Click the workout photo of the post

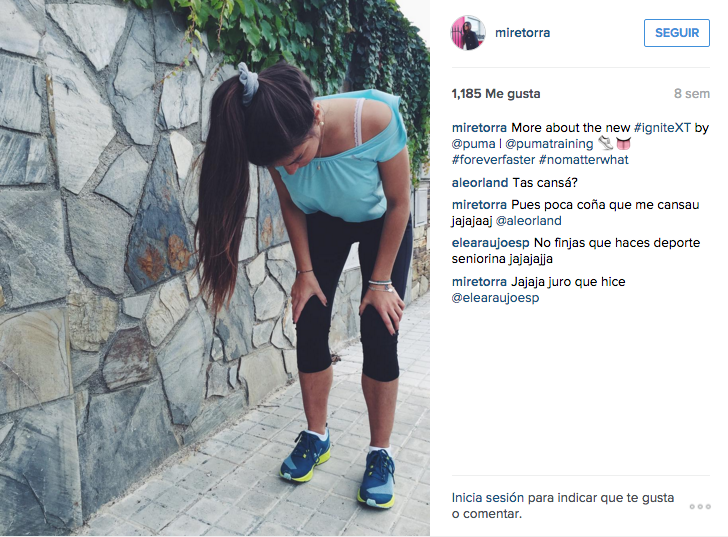click(215, 268)
